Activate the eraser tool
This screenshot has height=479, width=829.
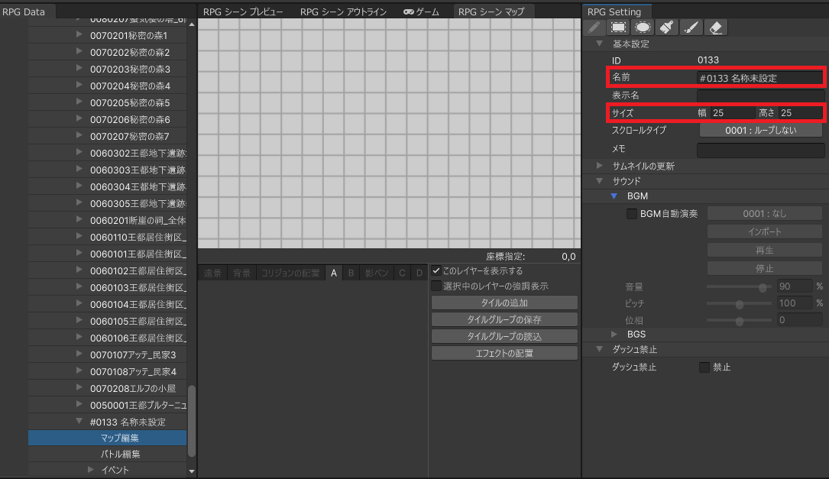(715, 28)
